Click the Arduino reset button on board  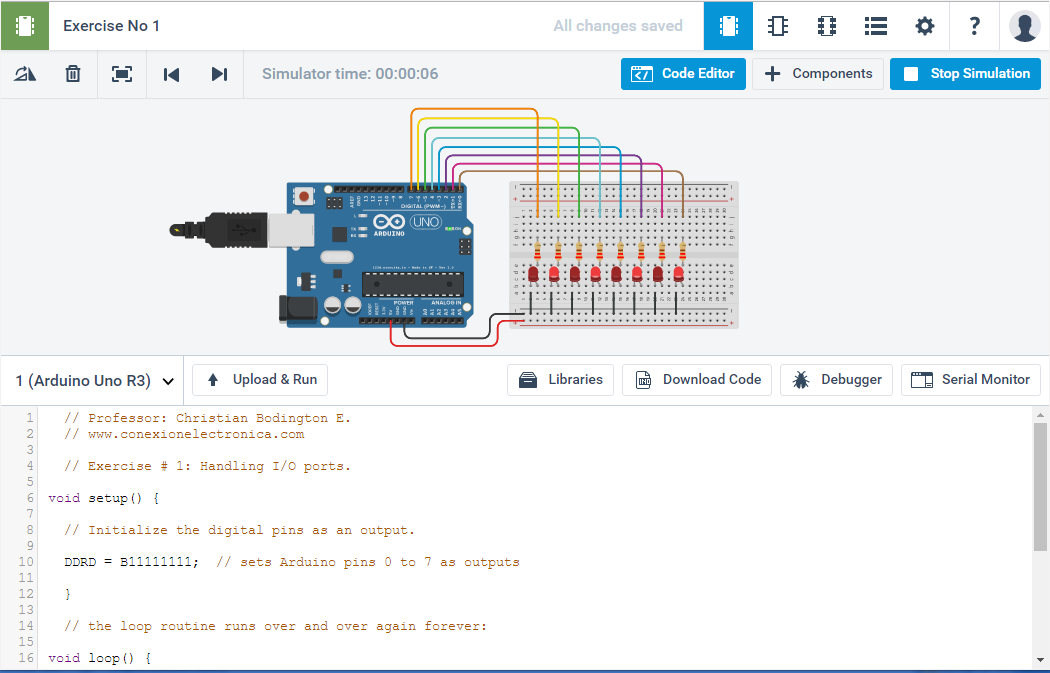click(304, 196)
